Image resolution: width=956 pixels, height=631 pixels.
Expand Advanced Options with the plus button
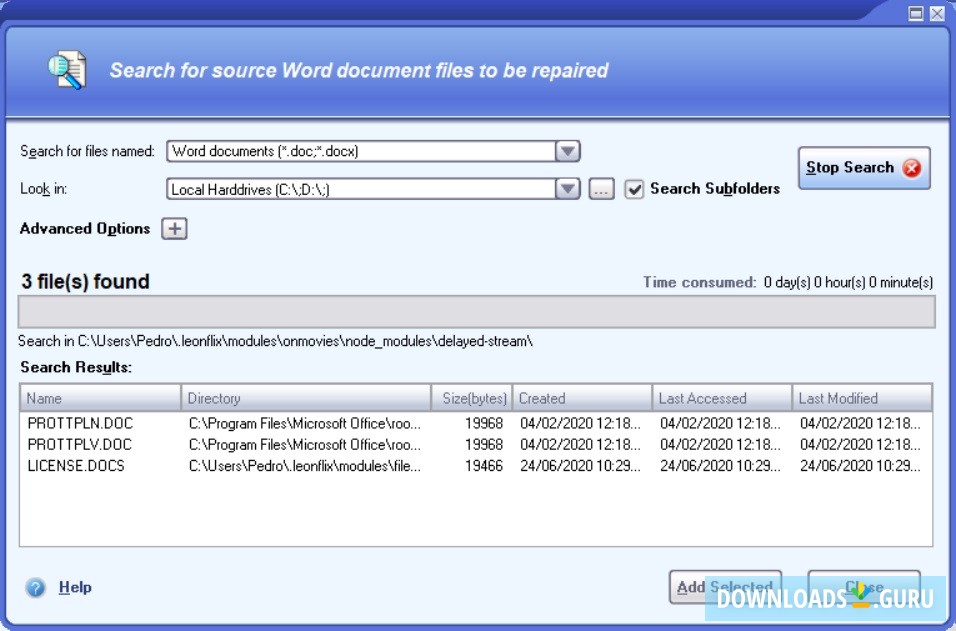[x=174, y=229]
